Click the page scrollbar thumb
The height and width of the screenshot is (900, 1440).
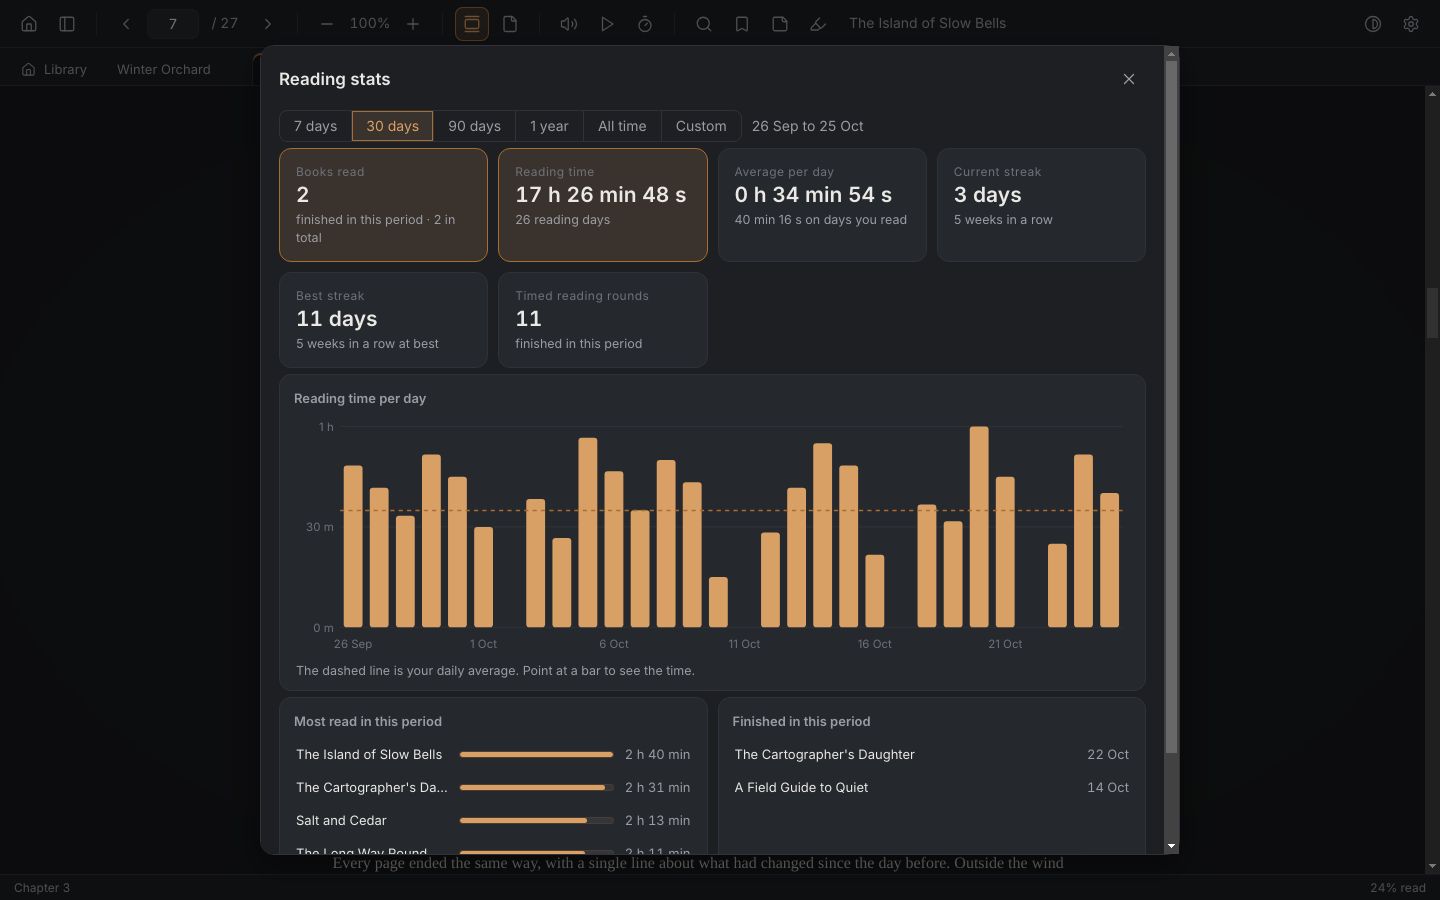[x=1432, y=313]
